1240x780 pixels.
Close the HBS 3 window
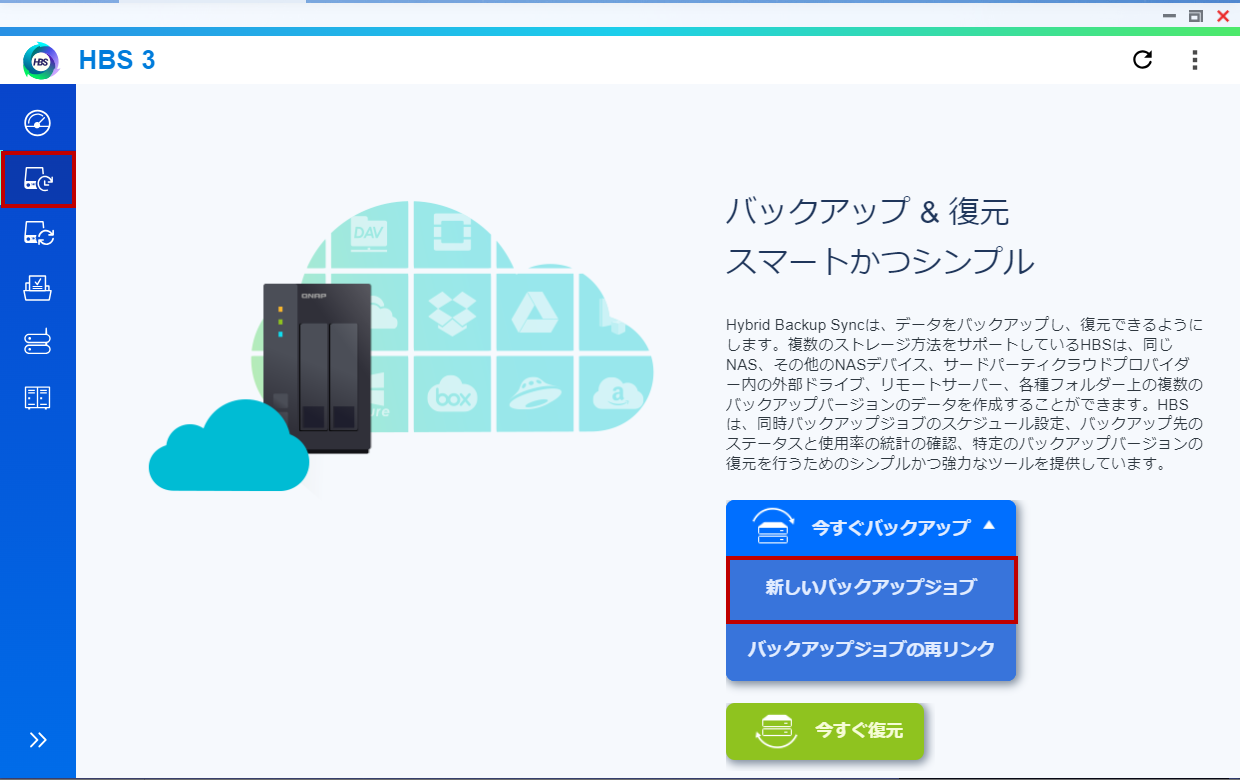pyautogui.click(x=1222, y=16)
